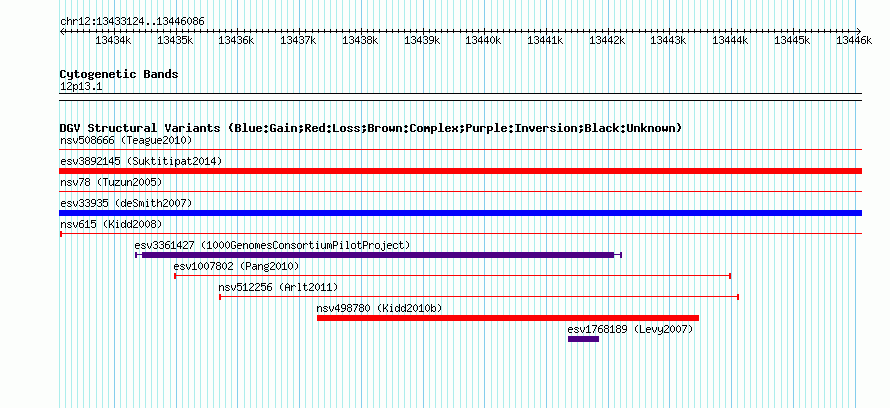The width and height of the screenshot is (890, 408).
Task: Open the nsv498780 (Kidd2010b) variant label
Action: (379, 308)
